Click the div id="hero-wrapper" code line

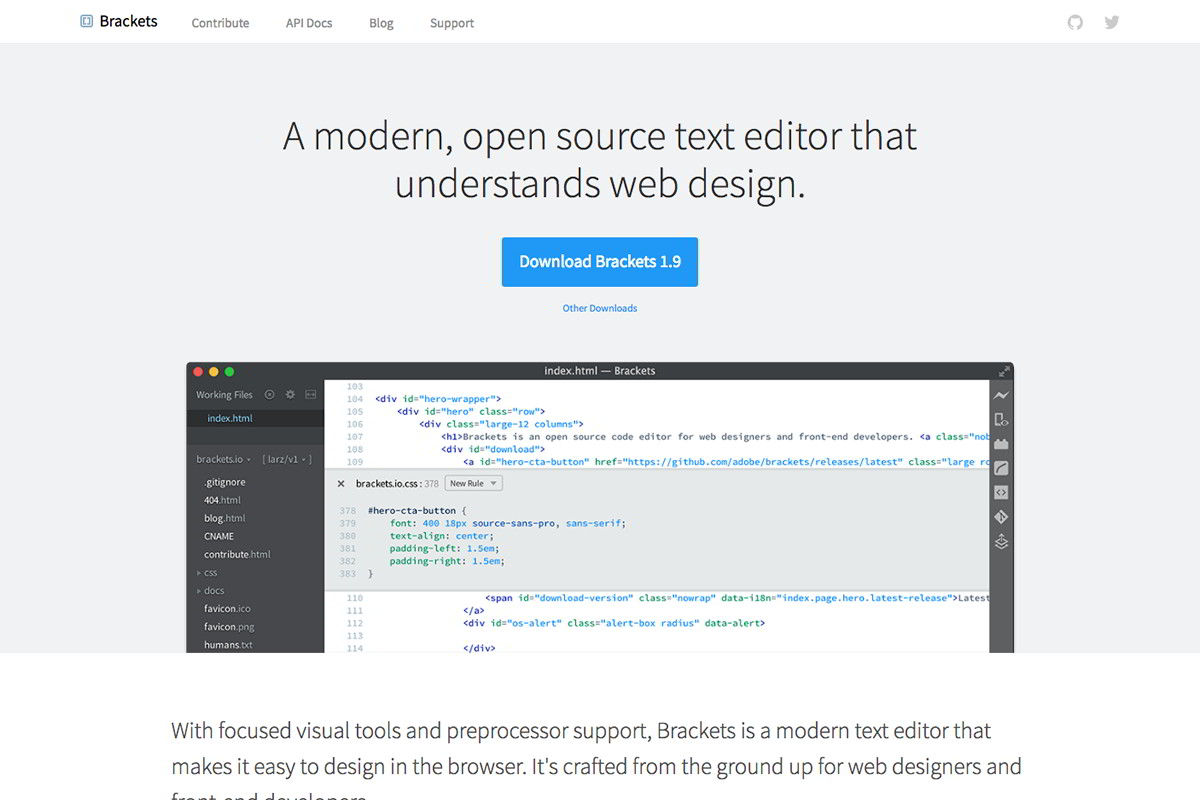(x=438, y=399)
